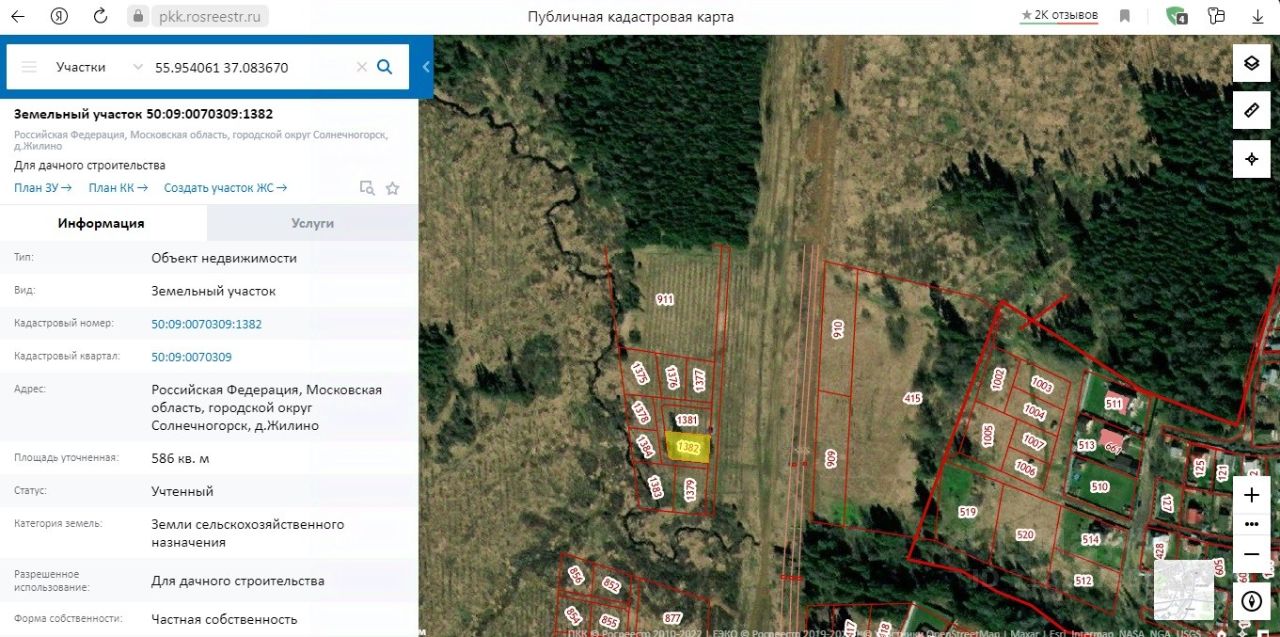Viewport: 1280px width, 637px height.
Task: Click the Земельный участок 50:09:0070309:1382 heading
Action: tap(144, 114)
